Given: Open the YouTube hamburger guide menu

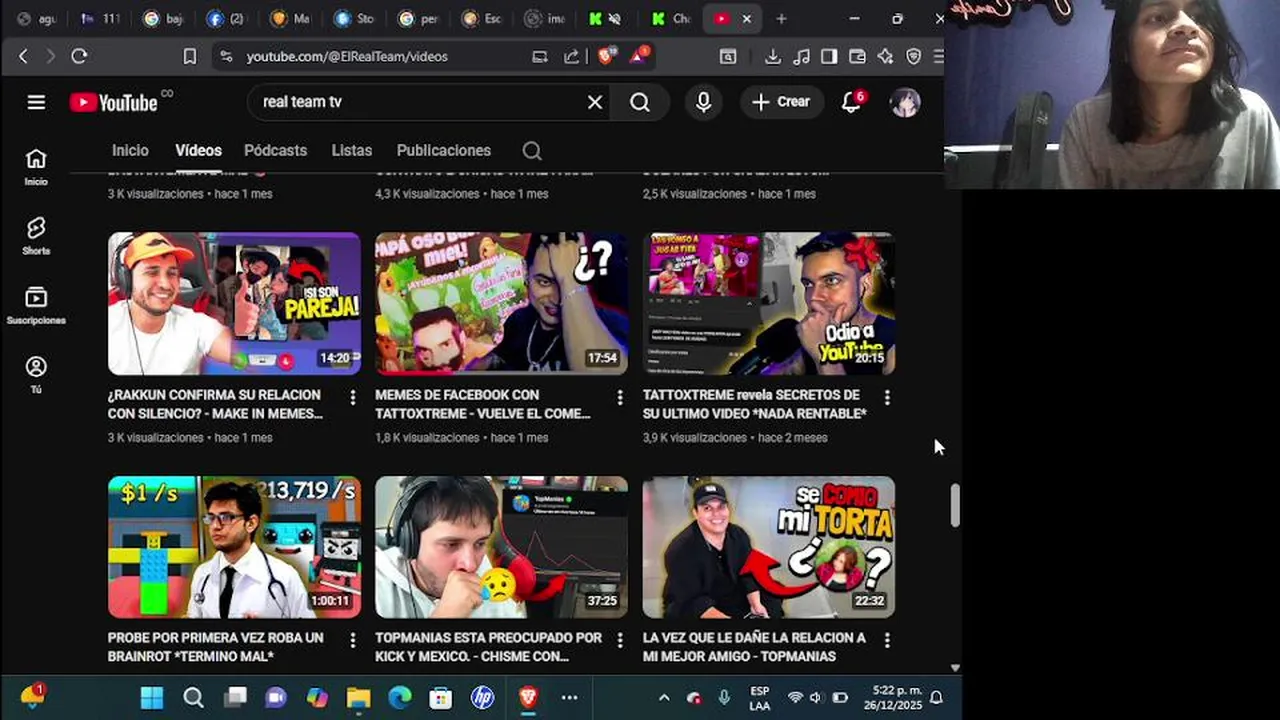Looking at the screenshot, I should point(36,102).
